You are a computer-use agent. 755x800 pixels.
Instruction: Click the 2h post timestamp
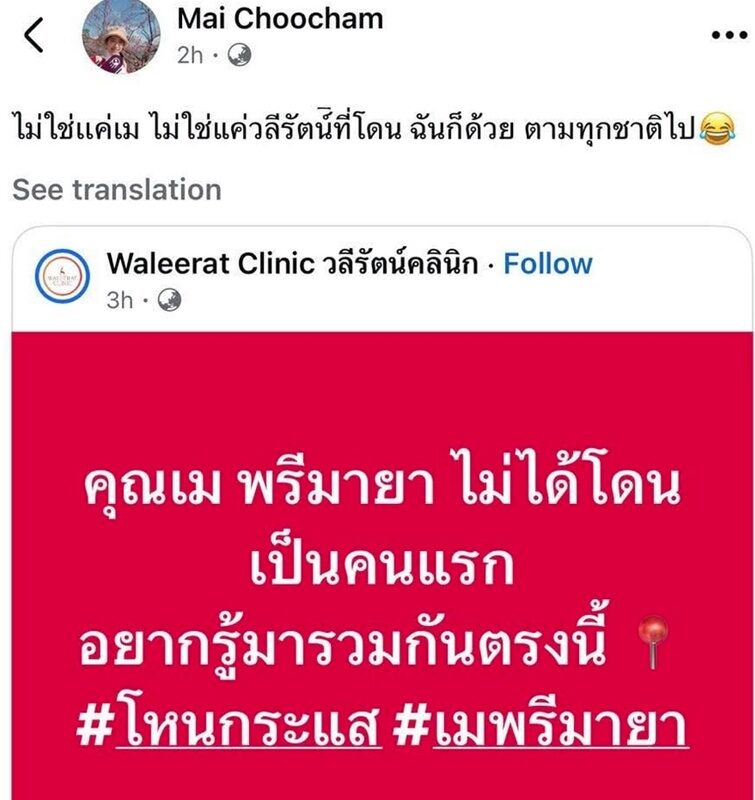pyautogui.click(x=190, y=55)
